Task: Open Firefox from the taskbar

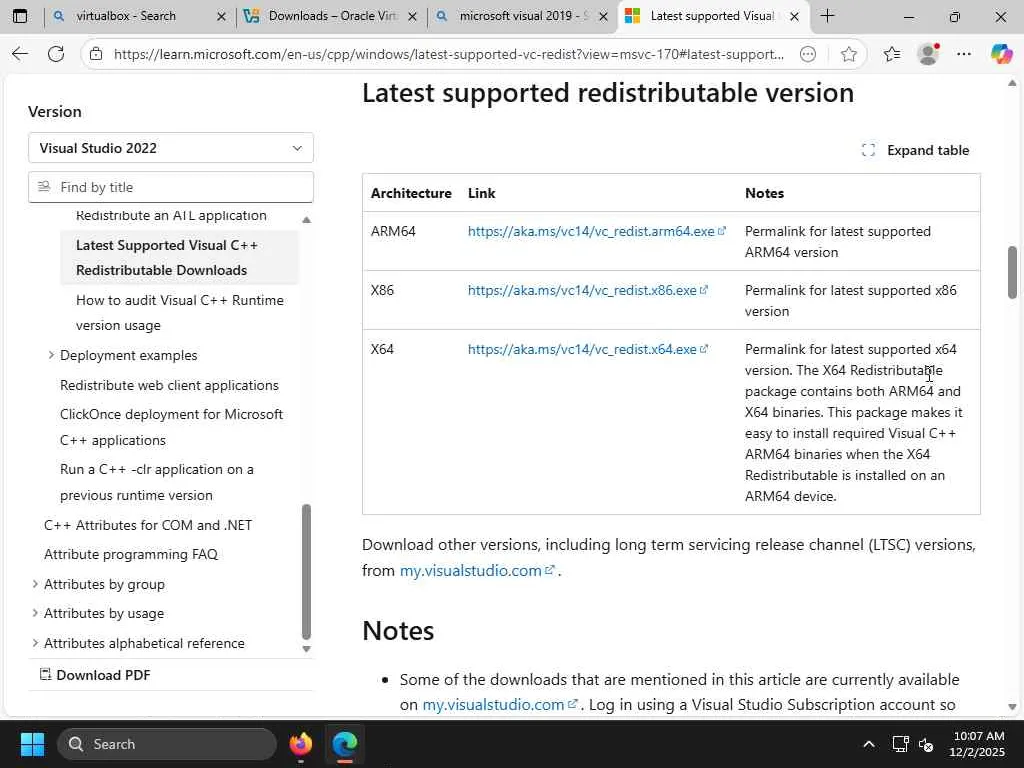Action: (x=301, y=744)
